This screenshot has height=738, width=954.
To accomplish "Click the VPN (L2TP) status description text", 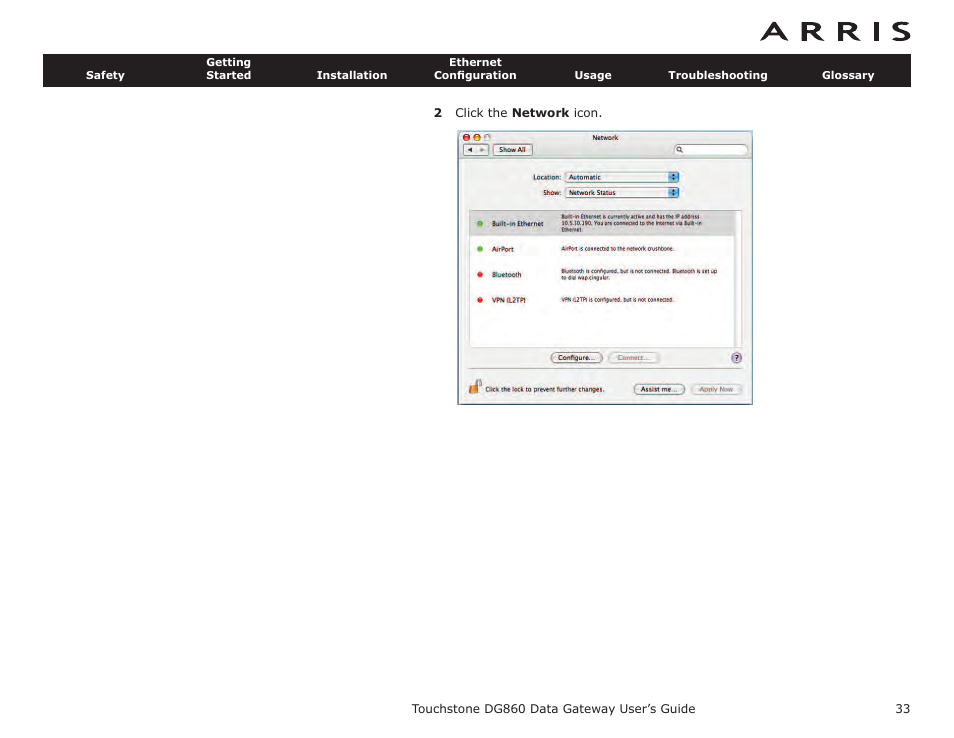I will coord(617,300).
